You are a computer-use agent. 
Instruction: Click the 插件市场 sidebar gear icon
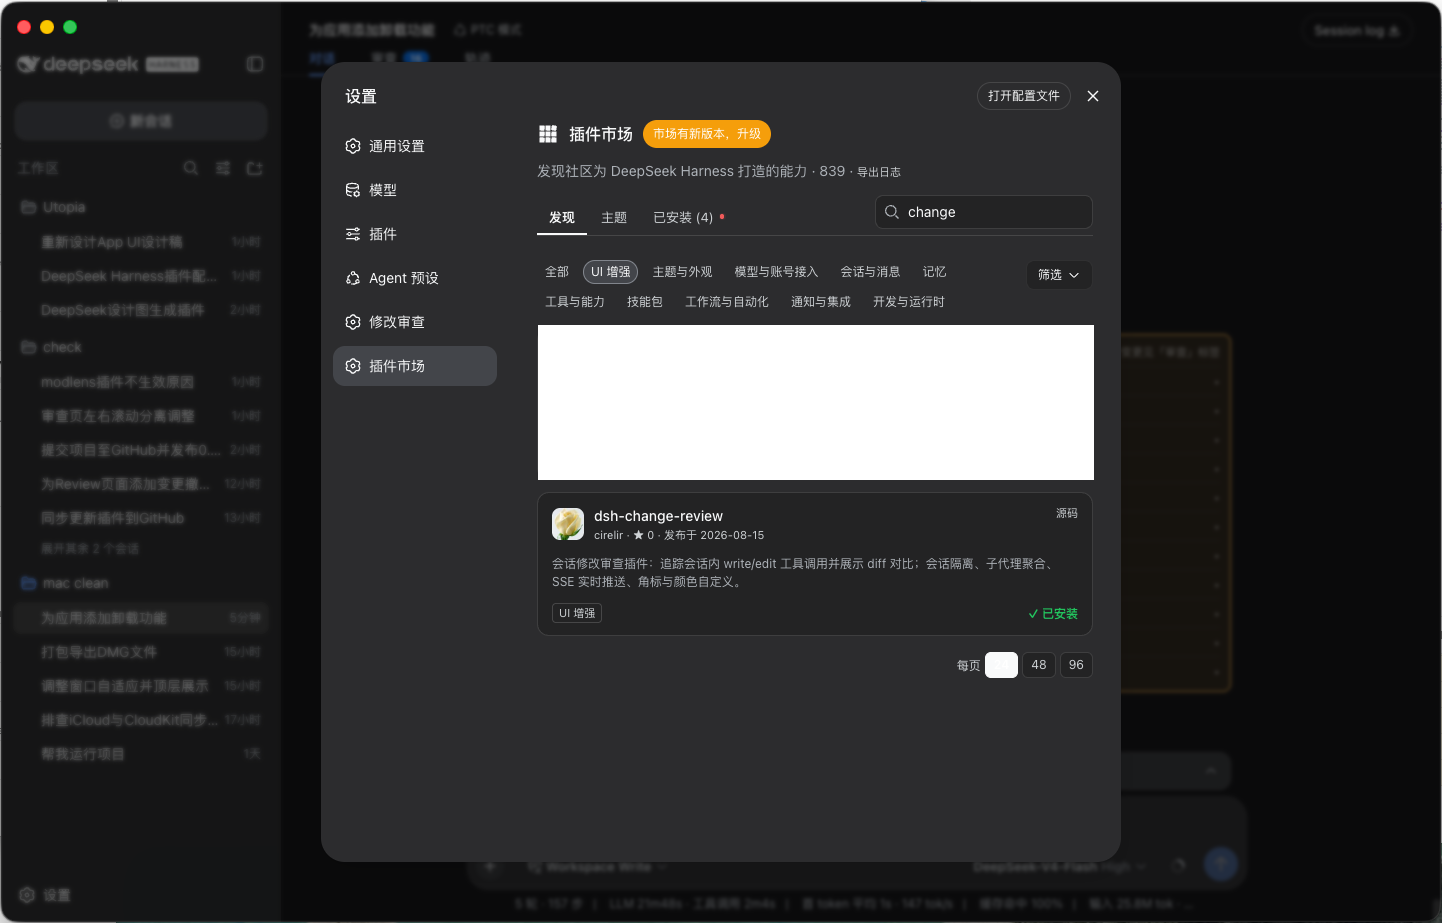[353, 366]
